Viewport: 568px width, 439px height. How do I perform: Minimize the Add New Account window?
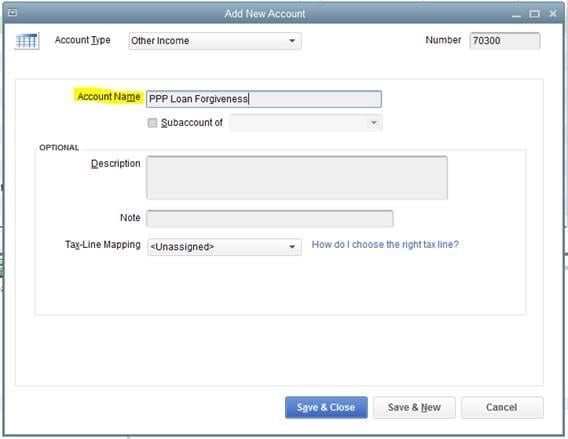pos(516,14)
